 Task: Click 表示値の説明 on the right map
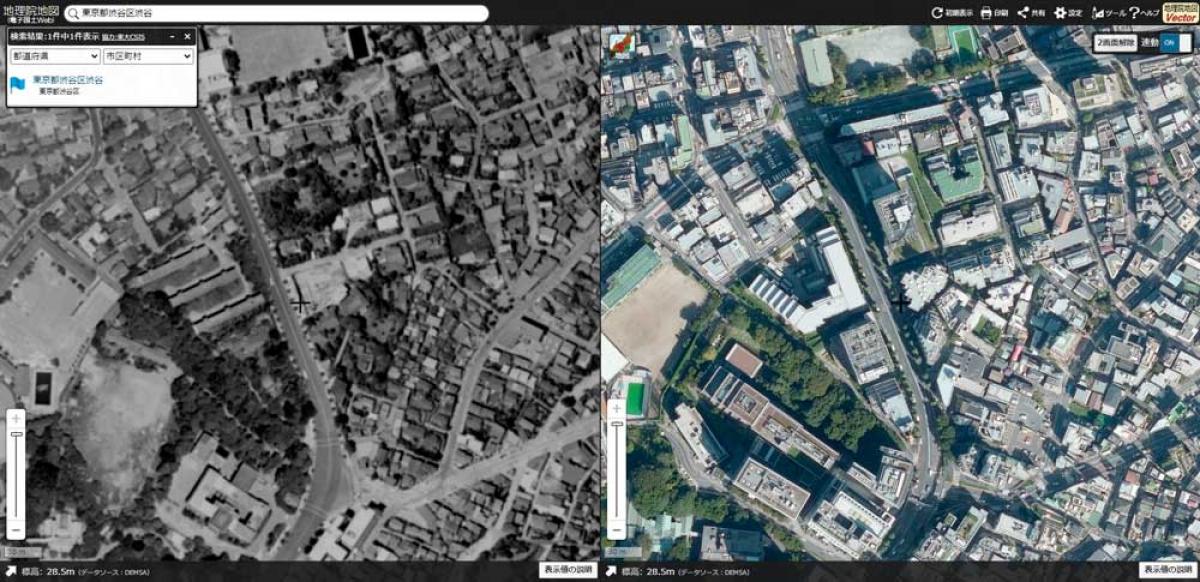(x=1169, y=570)
